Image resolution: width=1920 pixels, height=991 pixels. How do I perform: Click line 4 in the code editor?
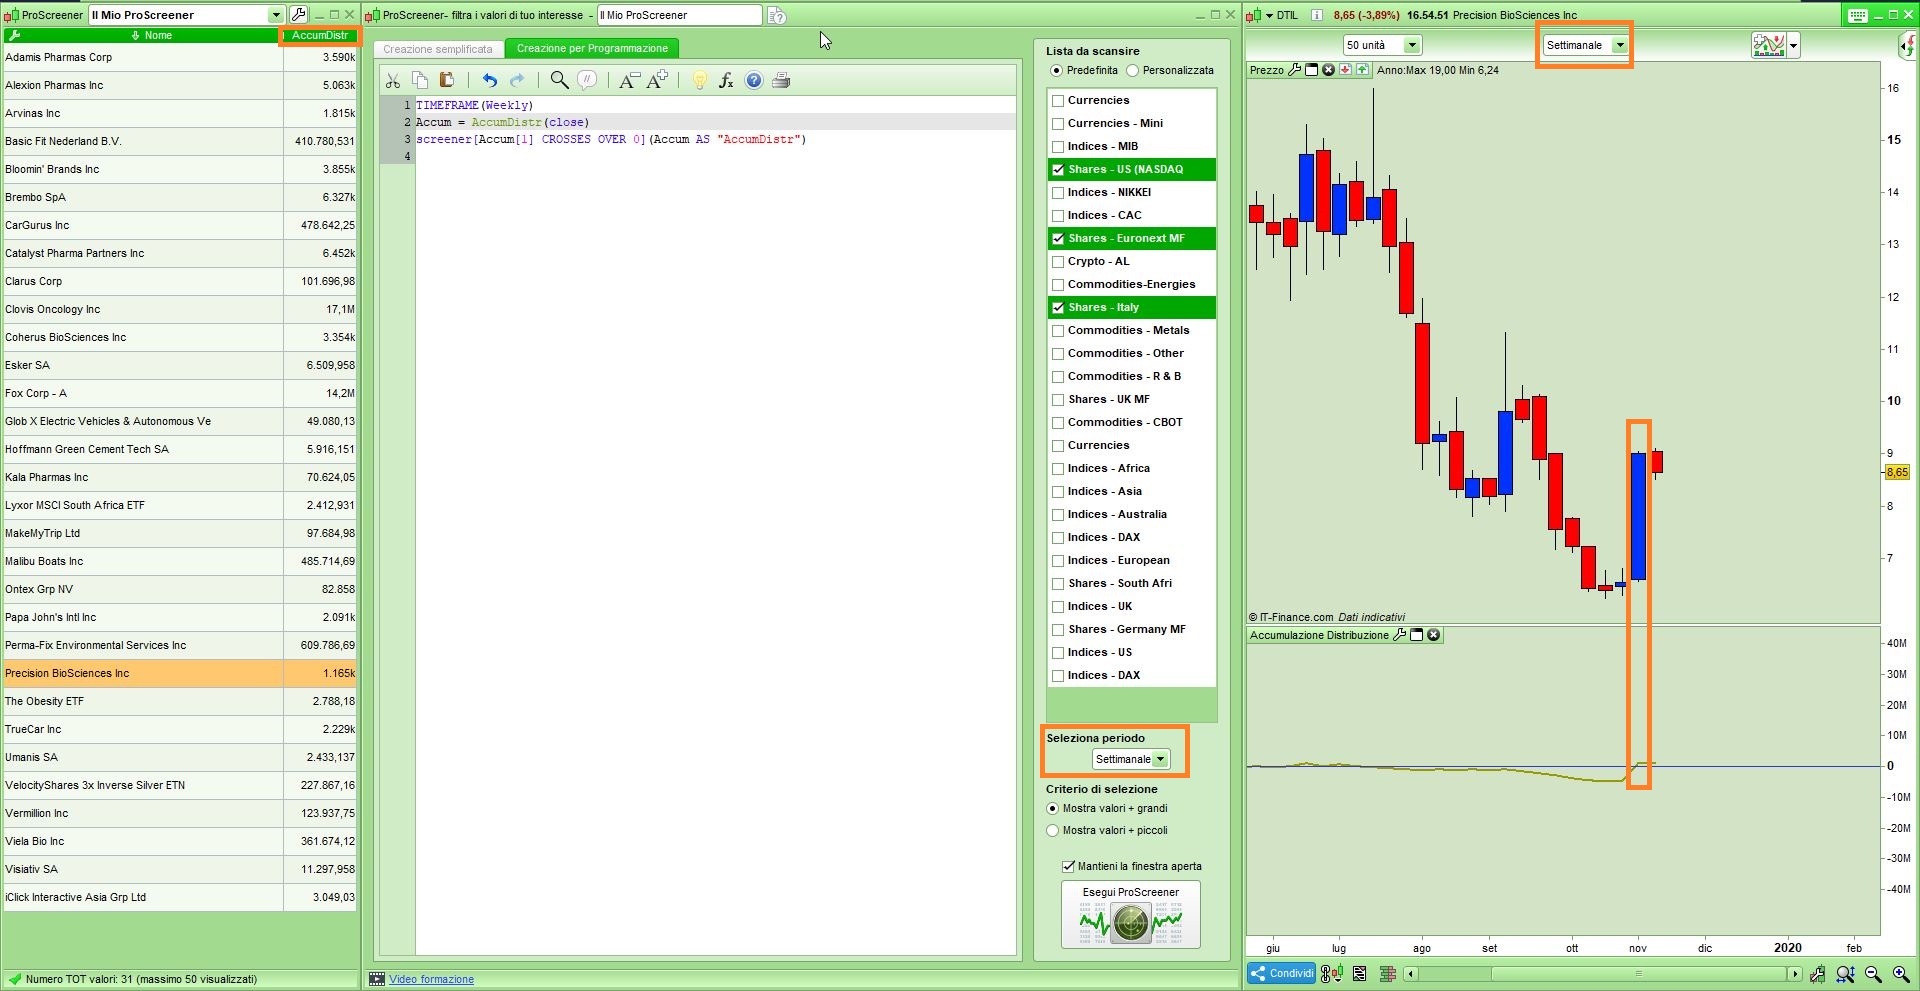click(714, 156)
